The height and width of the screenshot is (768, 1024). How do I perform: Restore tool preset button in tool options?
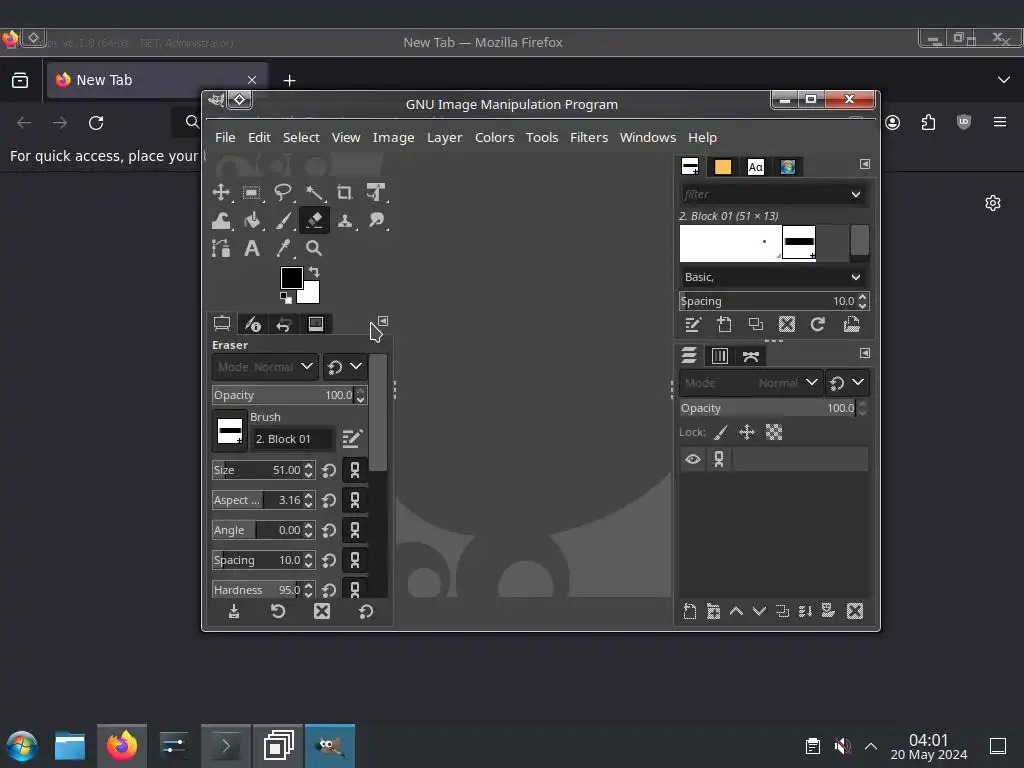[x=278, y=611]
